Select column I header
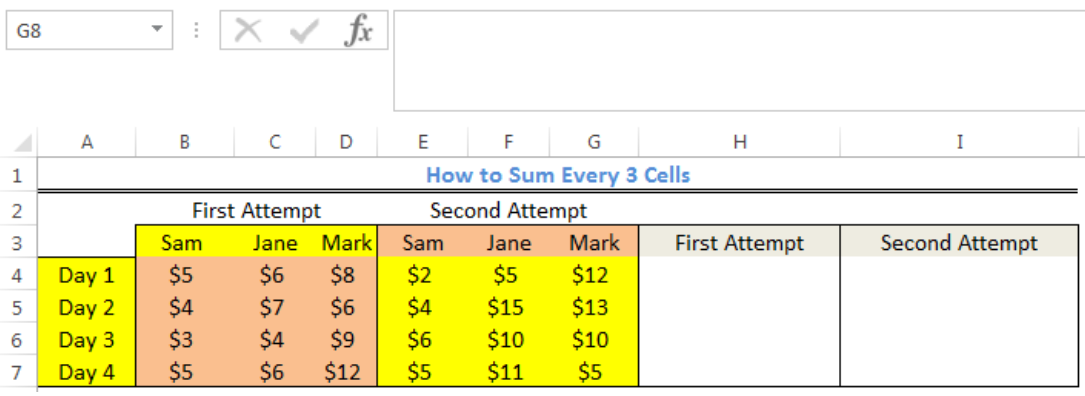Viewport: 1085px width, 396px height. coord(959,142)
